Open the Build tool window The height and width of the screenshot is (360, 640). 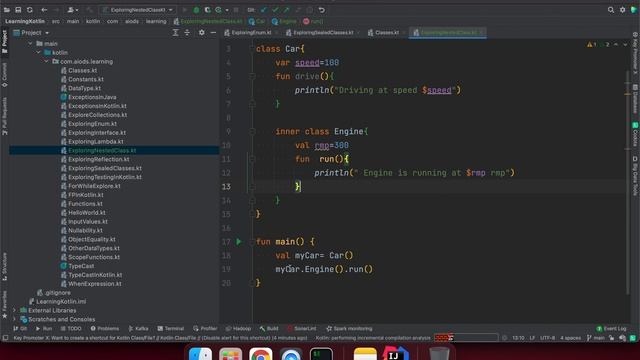pyautogui.click(x=269, y=329)
